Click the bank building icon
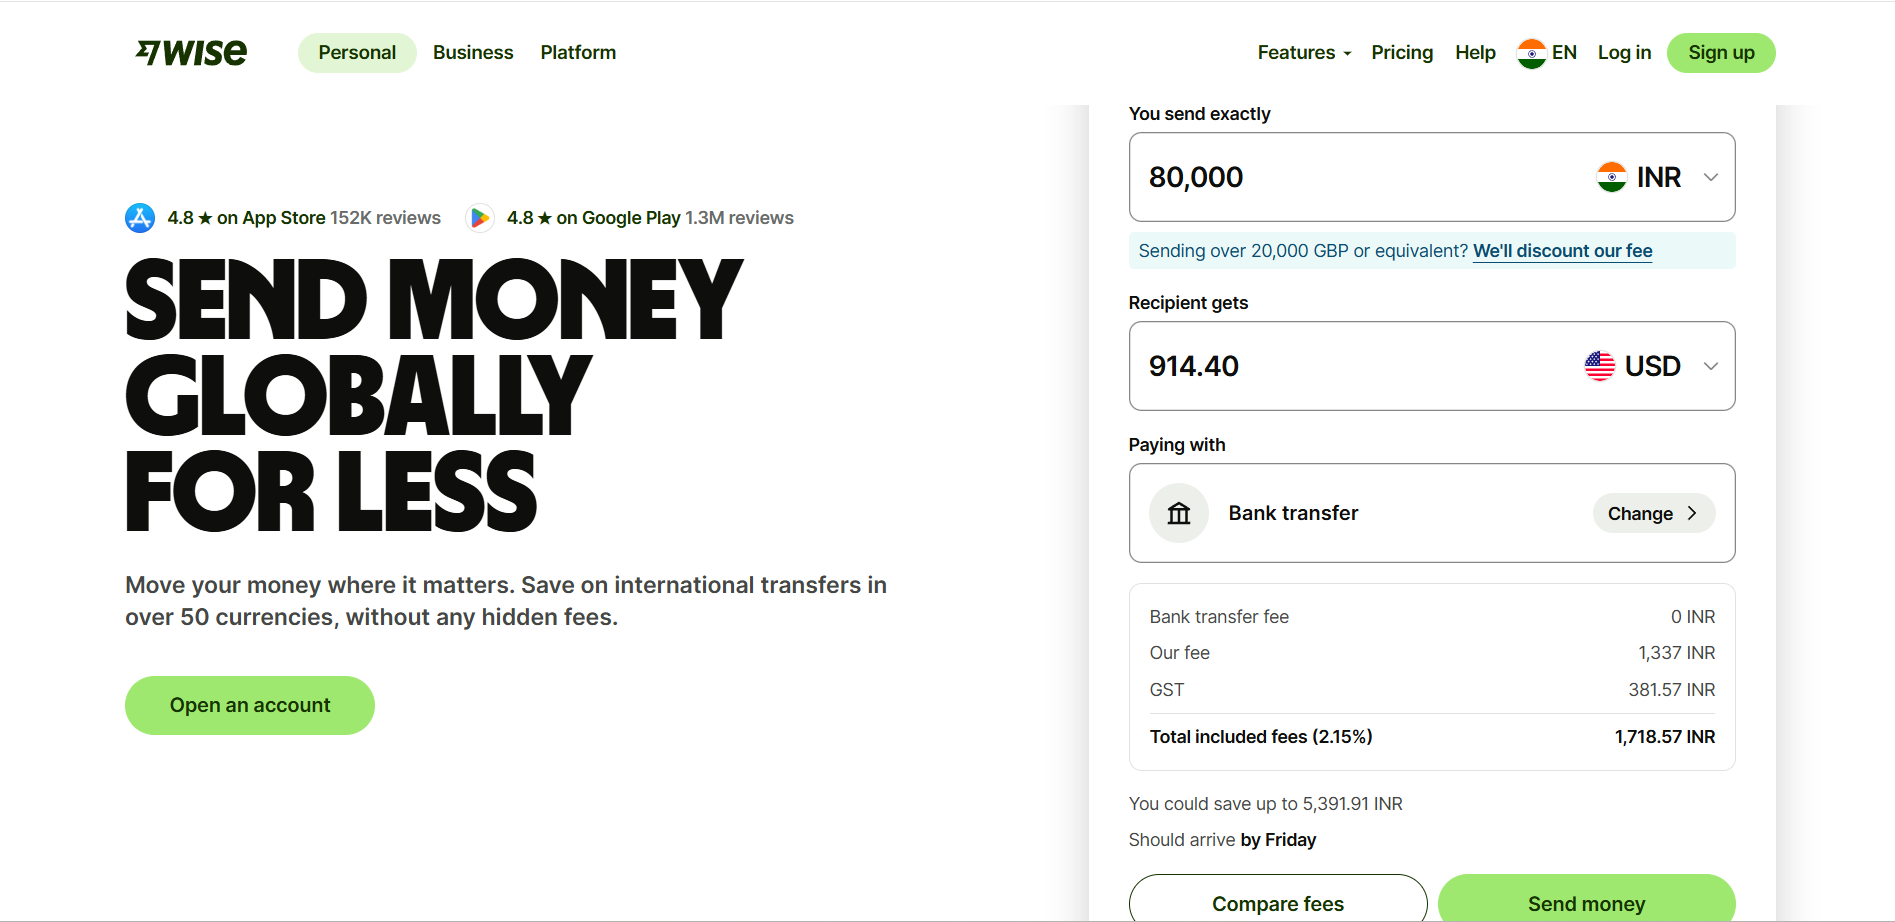The height and width of the screenshot is (922, 1895). coord(1179,513)
